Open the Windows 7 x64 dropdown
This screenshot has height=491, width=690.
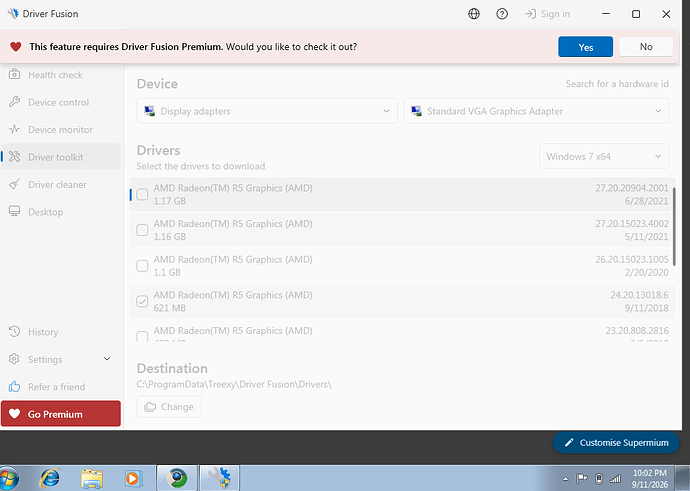click(604, 156)
